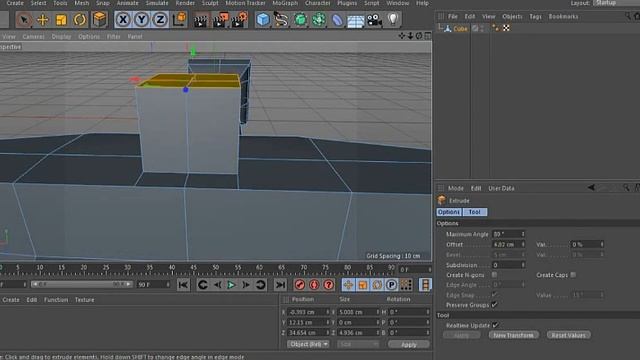Open the material manager Texture menu

click(x=84, y=300)
